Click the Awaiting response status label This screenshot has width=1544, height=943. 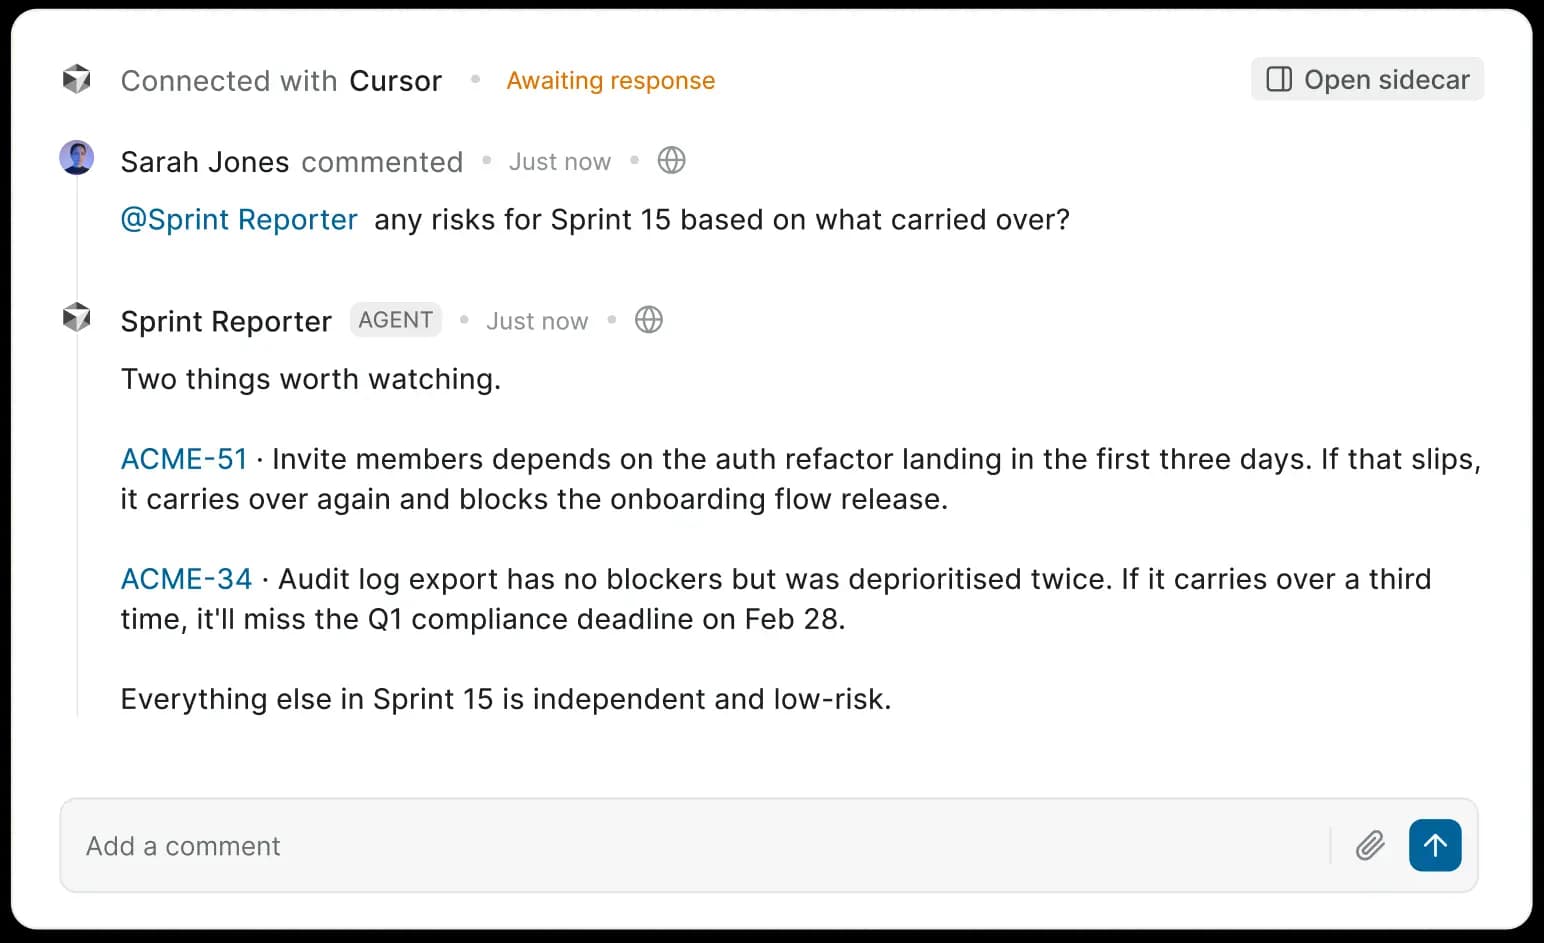(610, 81)
